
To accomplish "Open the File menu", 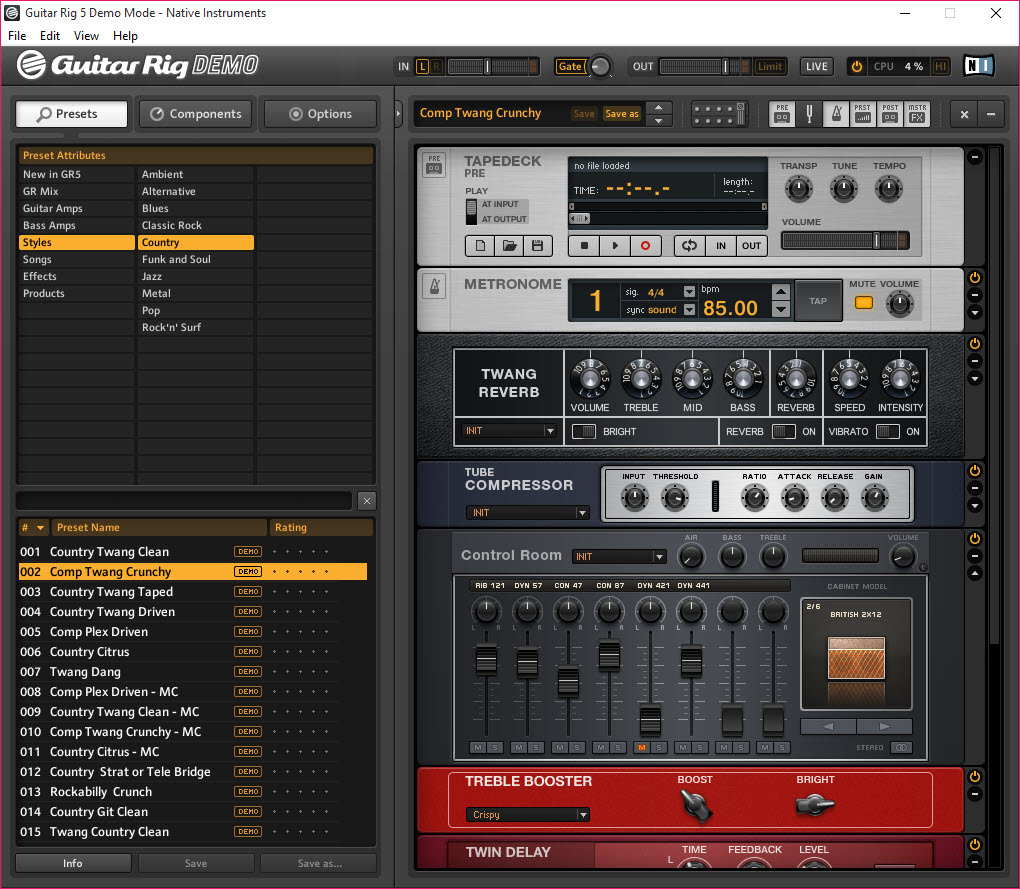I will coord(17,36).
